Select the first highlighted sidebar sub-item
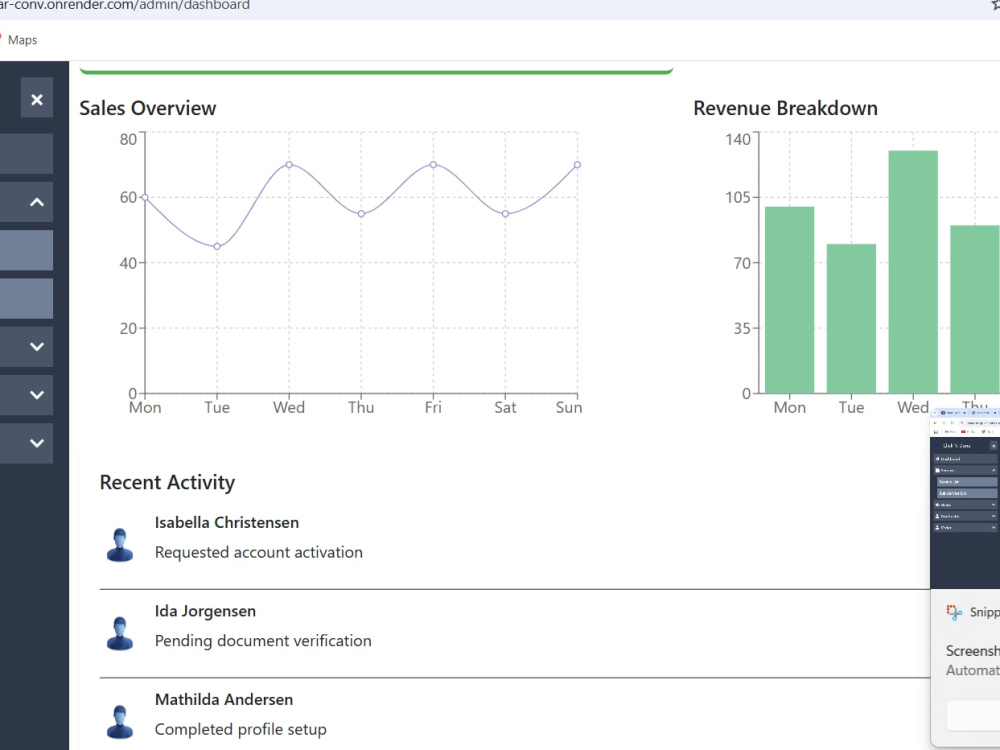1000x750 pixels. pos(26,250)
